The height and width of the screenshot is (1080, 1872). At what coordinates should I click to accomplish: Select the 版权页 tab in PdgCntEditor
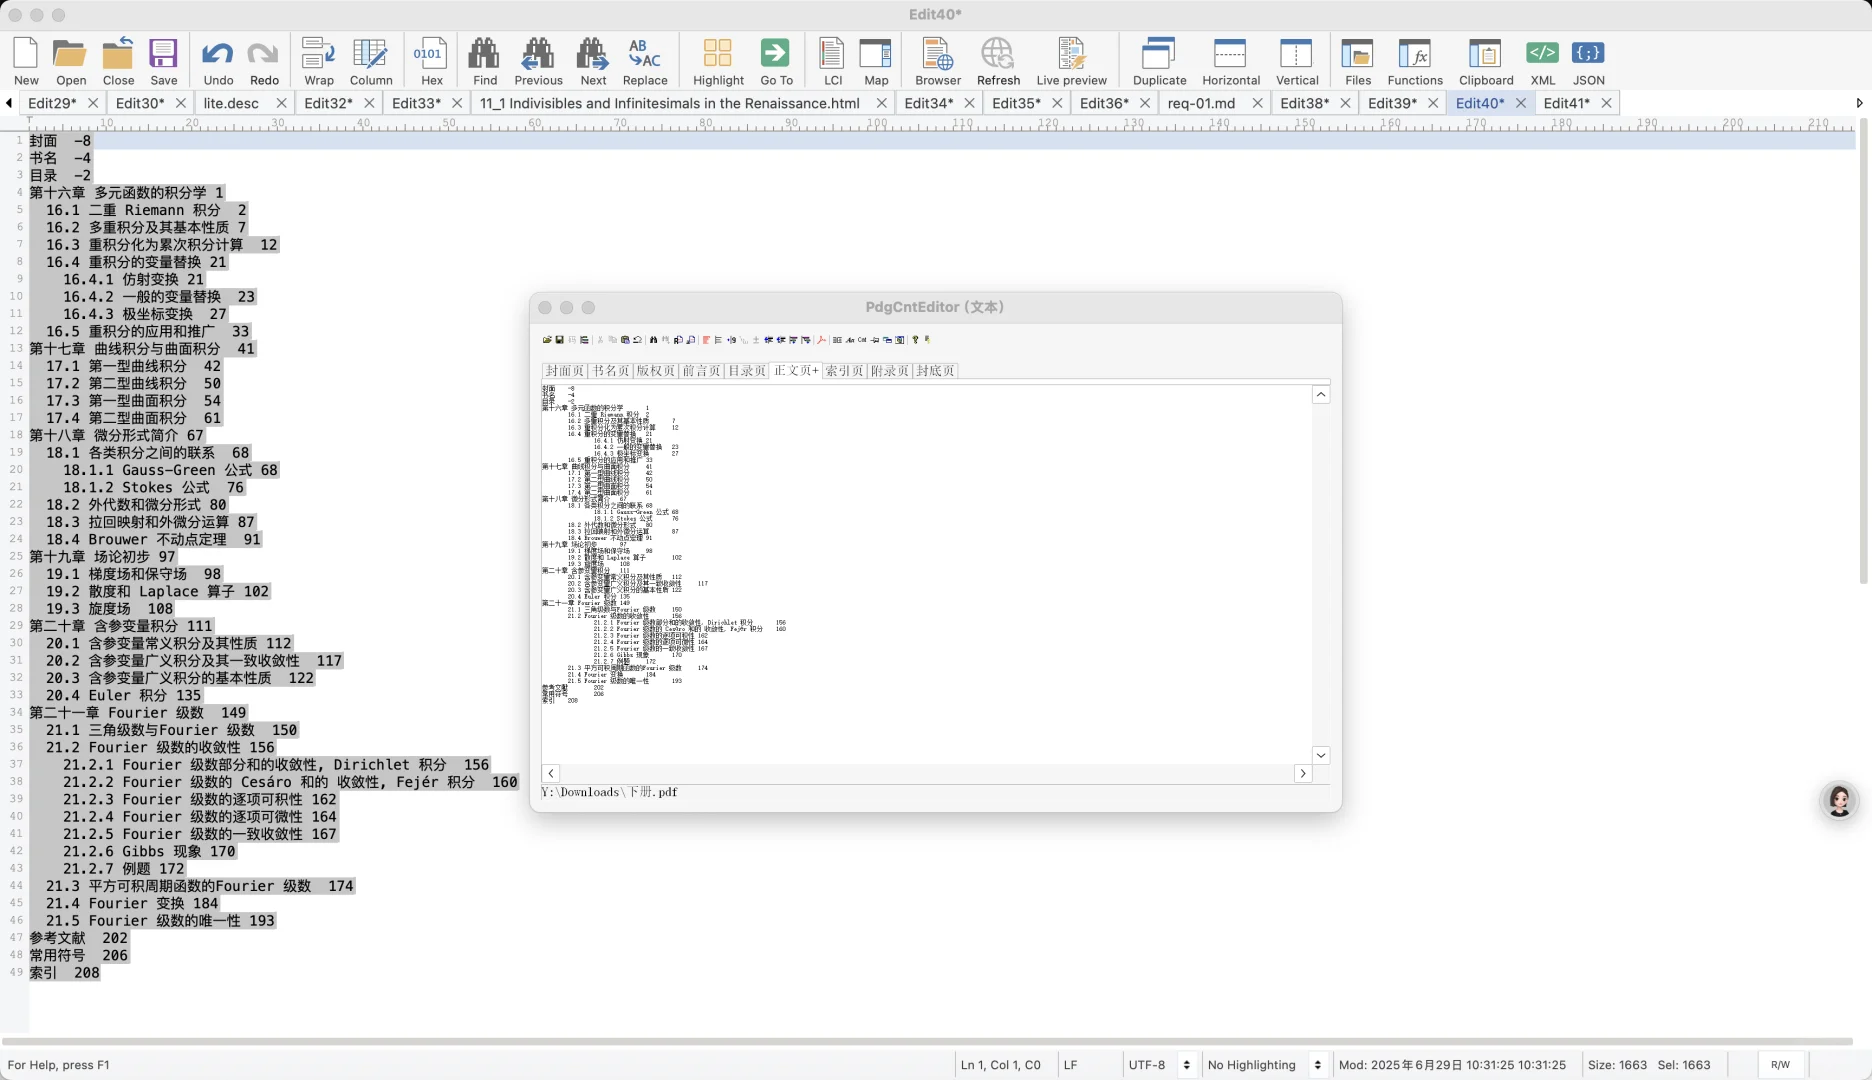click(x=655, y=371)
